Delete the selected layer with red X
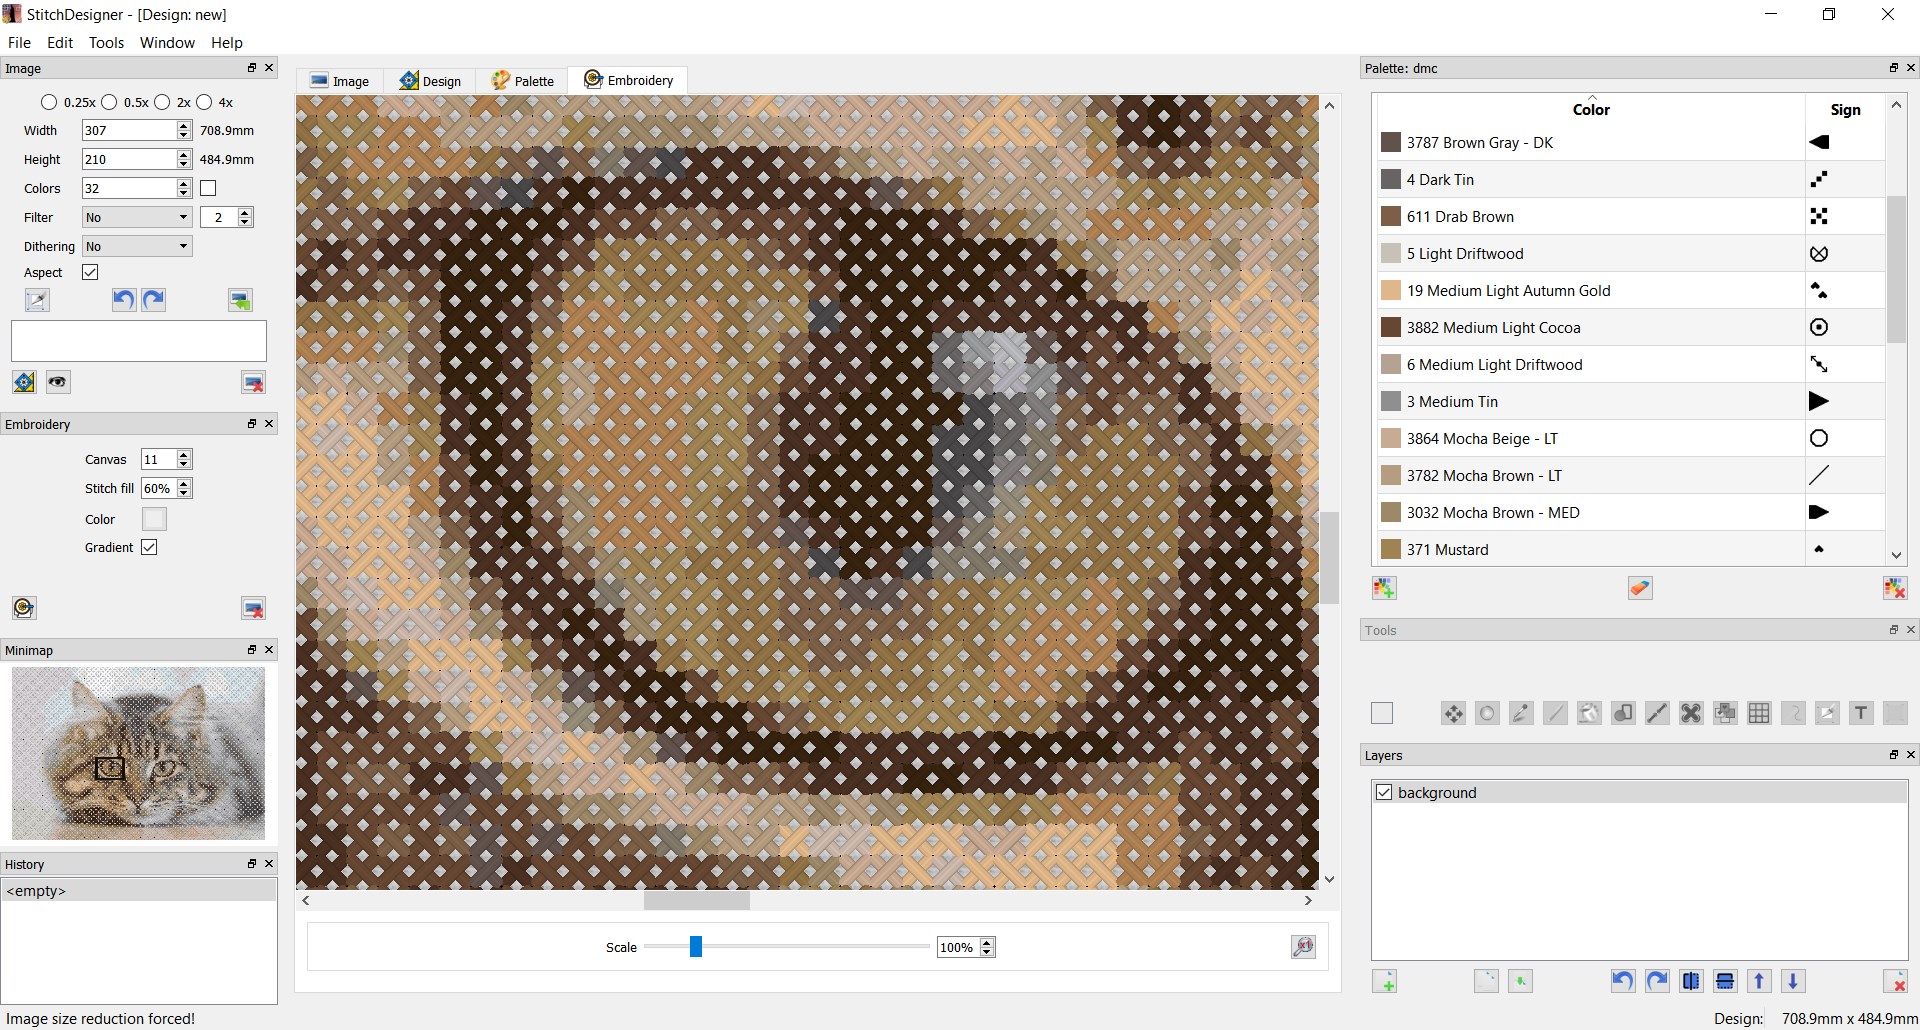This screenshot has height=1030, width=1920. coord(1895,981)
